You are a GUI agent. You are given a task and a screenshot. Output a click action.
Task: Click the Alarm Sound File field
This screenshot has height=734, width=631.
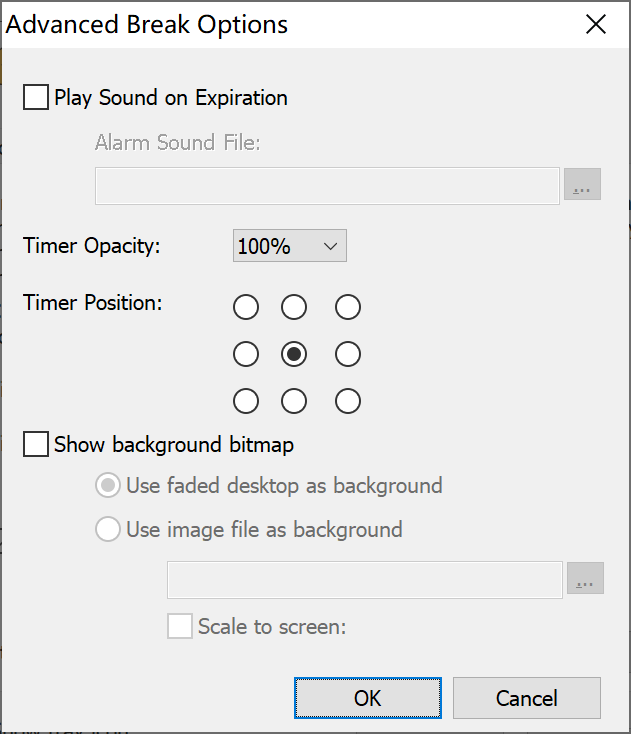327,186
